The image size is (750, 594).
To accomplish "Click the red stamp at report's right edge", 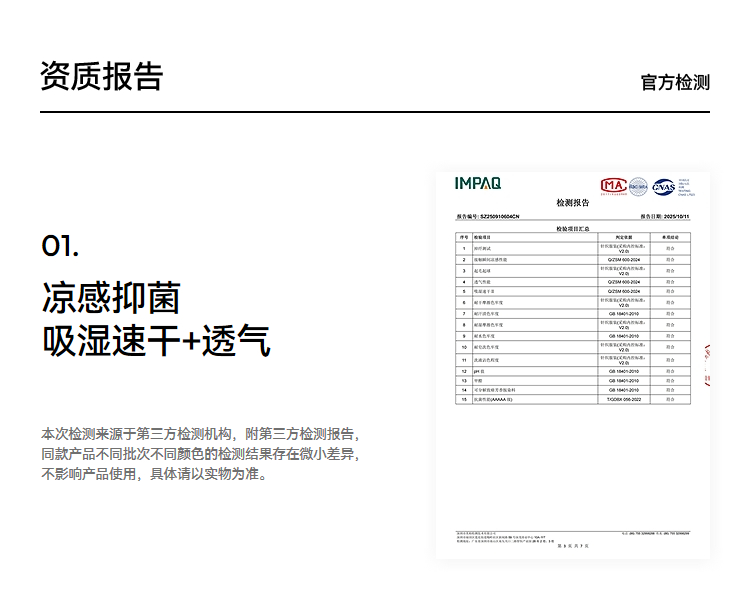I will (x=707, y=364).
